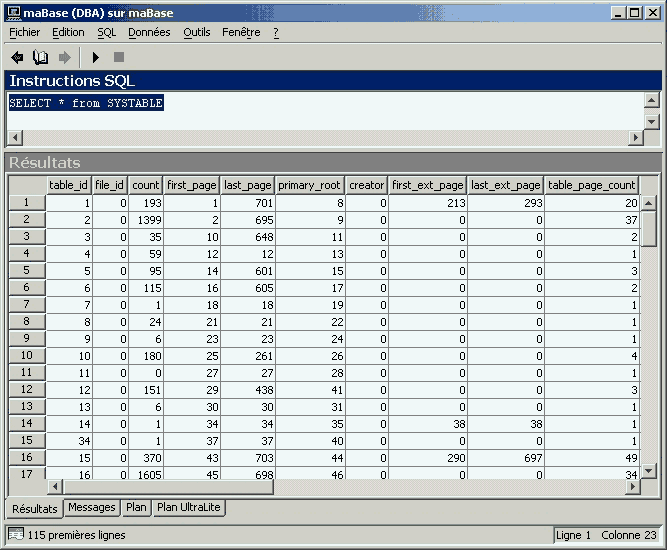Click the maBase application icon in title bar

tap(12, 11)
